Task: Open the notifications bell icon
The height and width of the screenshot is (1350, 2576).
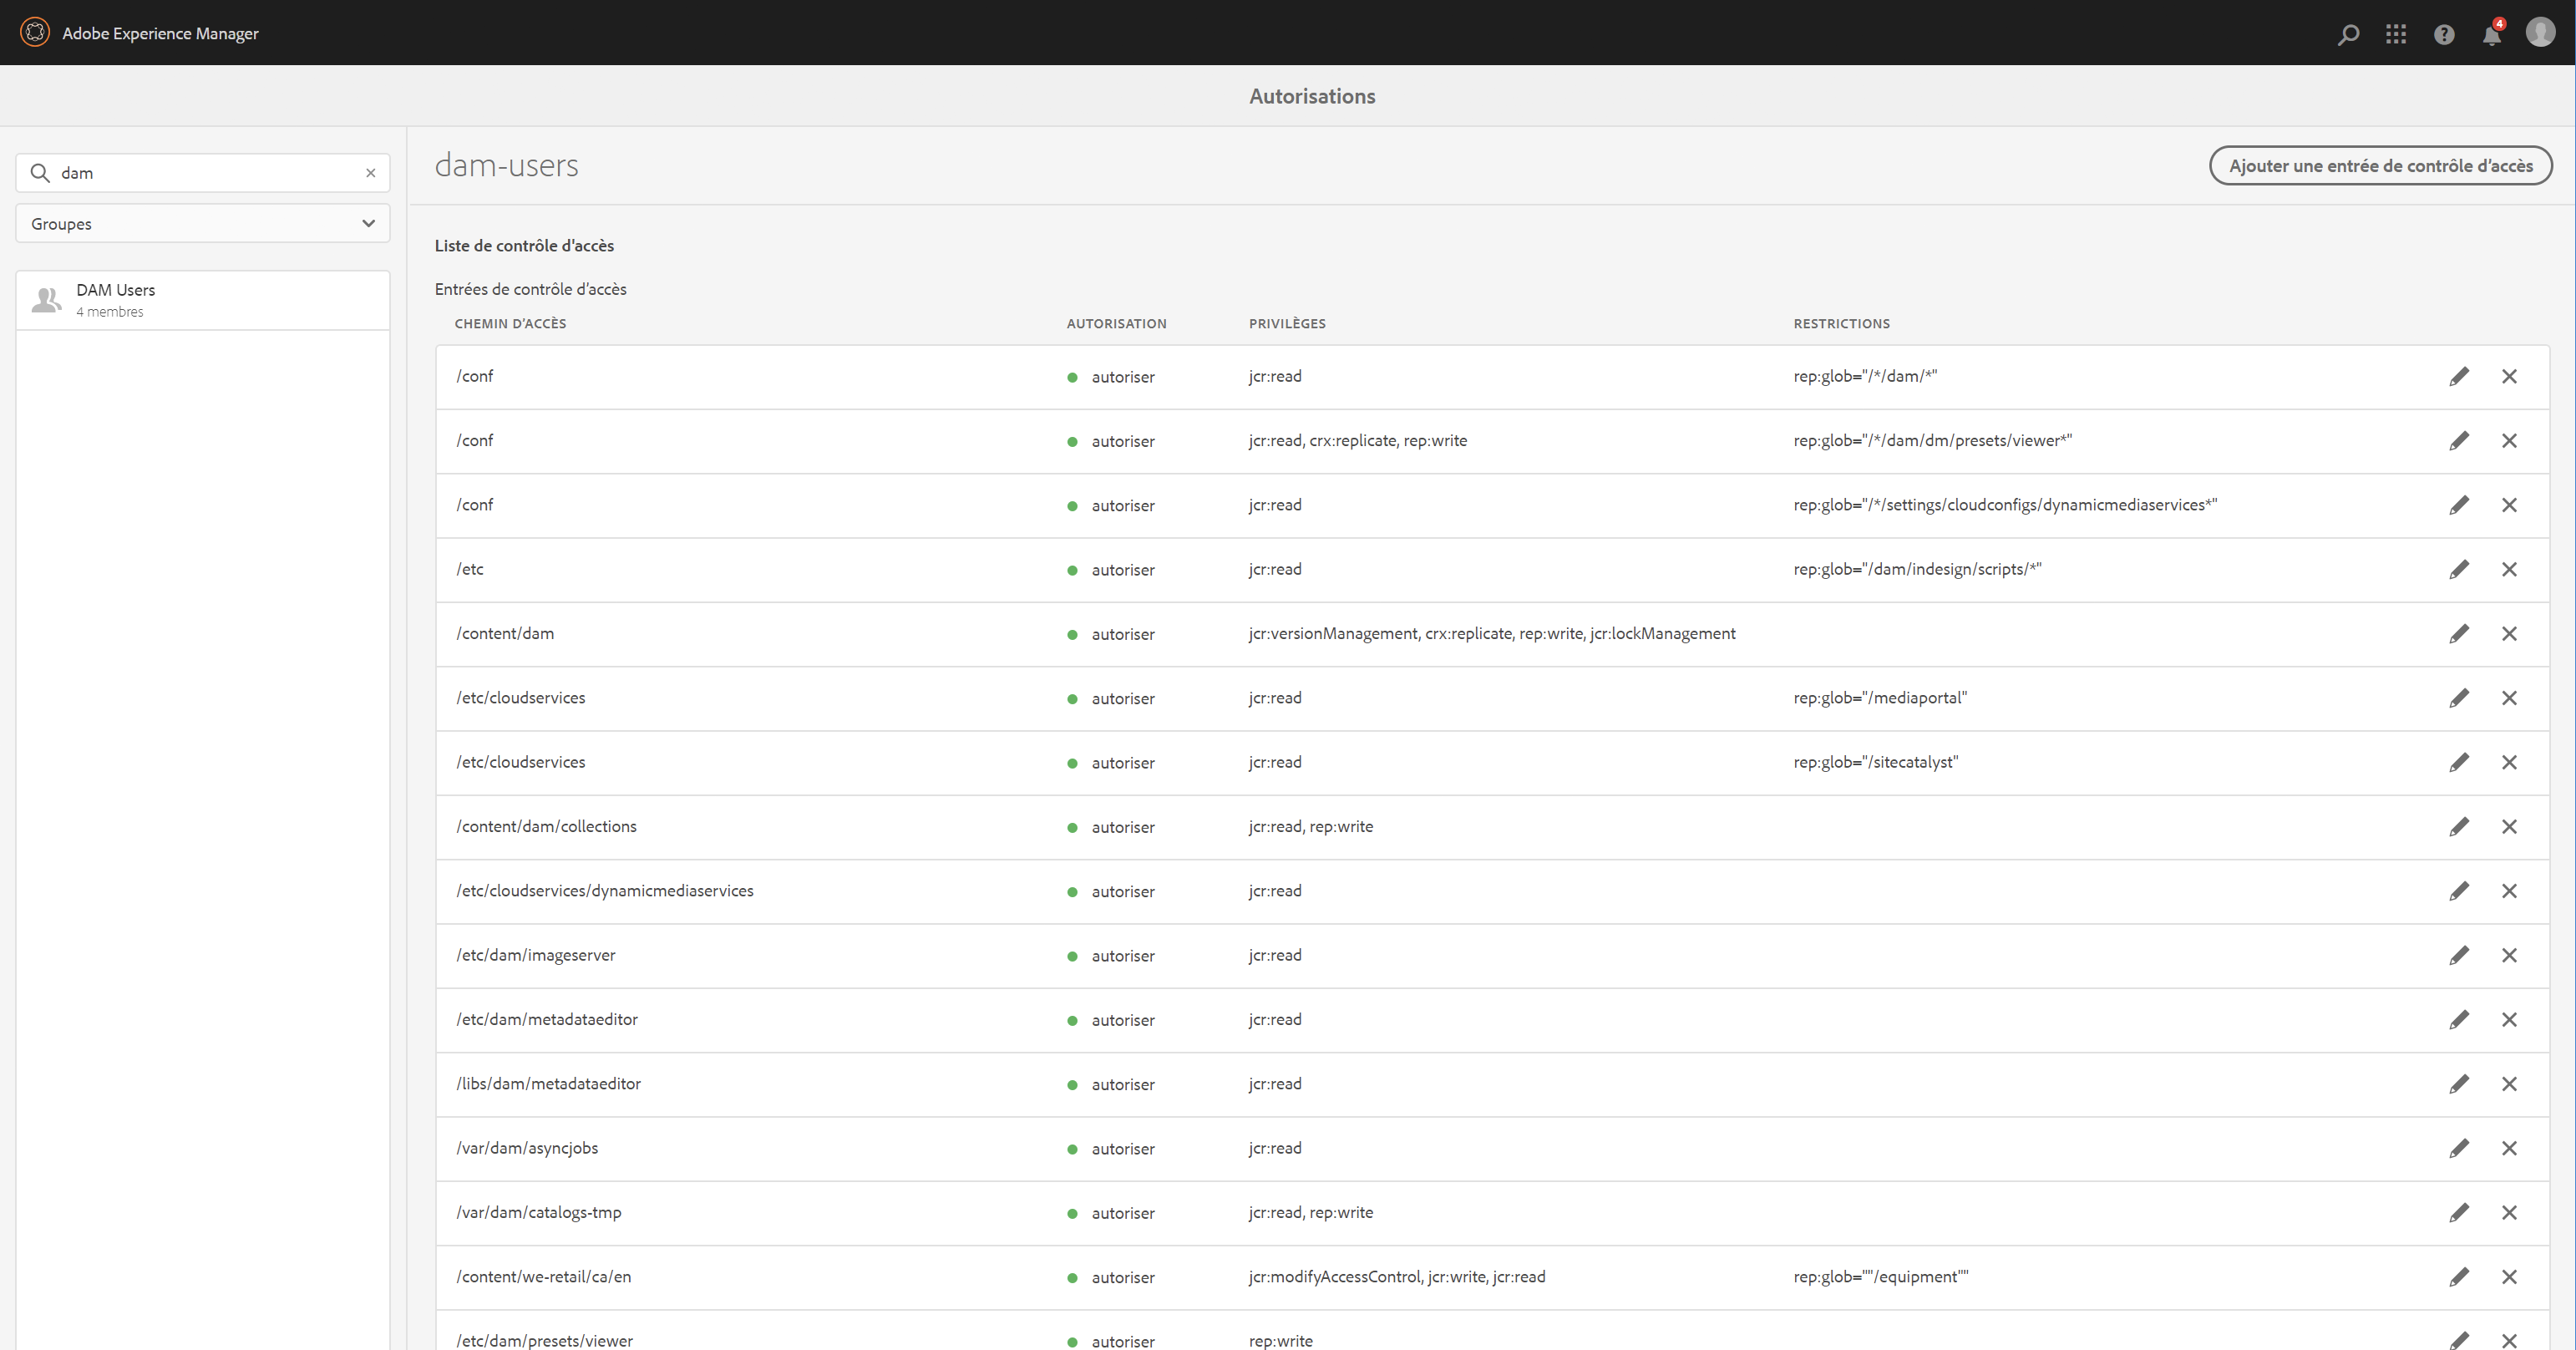Action: [x=2491, y=35]
